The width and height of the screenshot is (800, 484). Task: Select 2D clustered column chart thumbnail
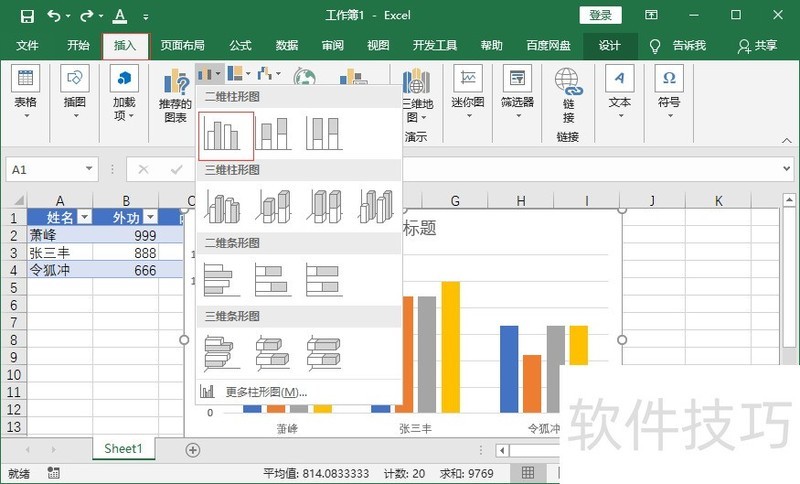[x=226, y=135]
